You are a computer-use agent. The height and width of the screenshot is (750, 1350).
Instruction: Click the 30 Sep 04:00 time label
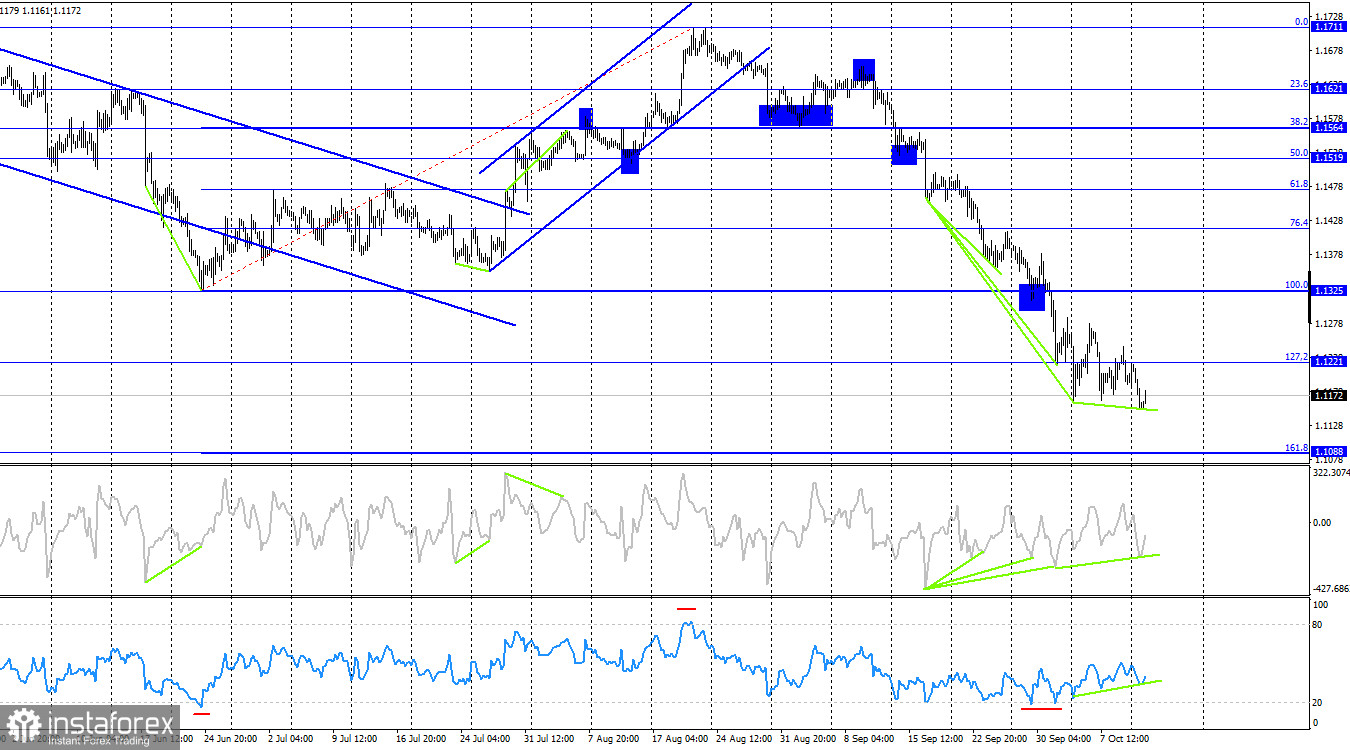click(x=1066, y=739)
